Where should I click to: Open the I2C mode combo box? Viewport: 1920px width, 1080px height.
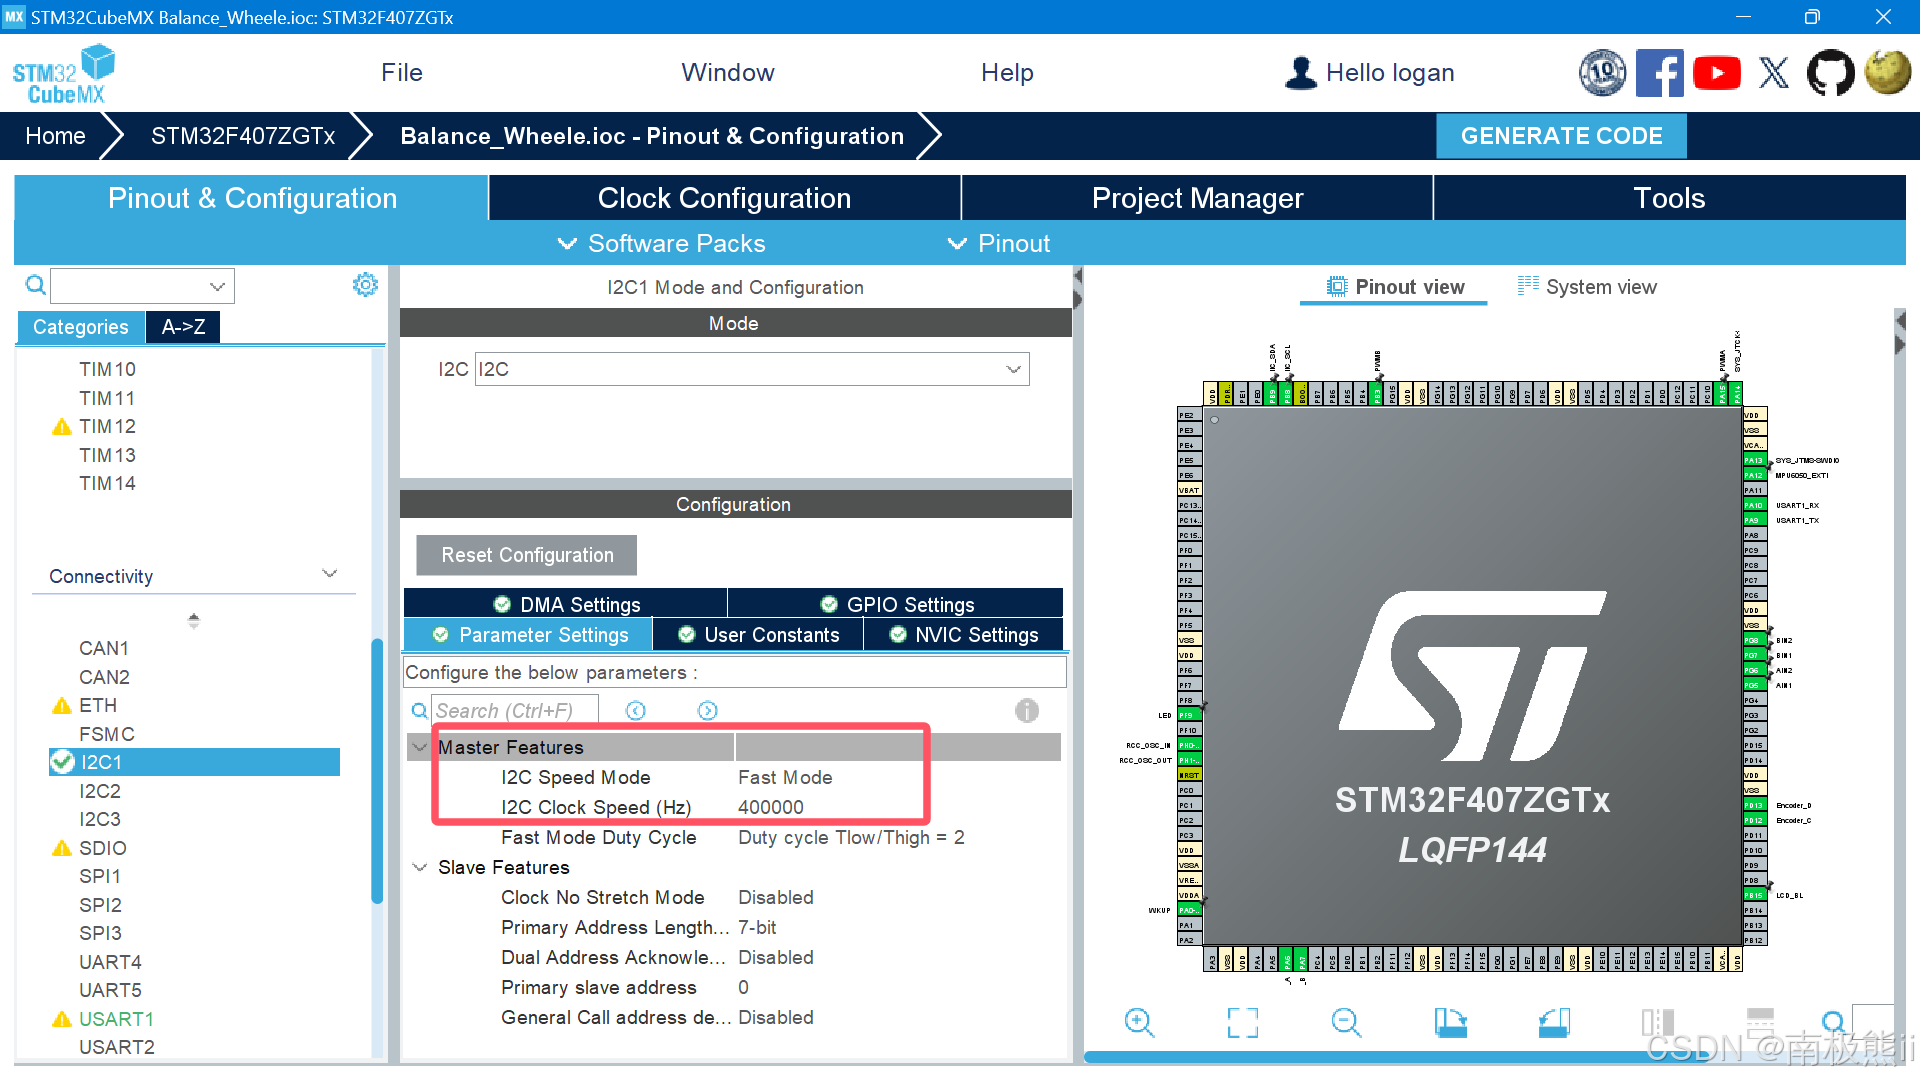click(752, 369)
